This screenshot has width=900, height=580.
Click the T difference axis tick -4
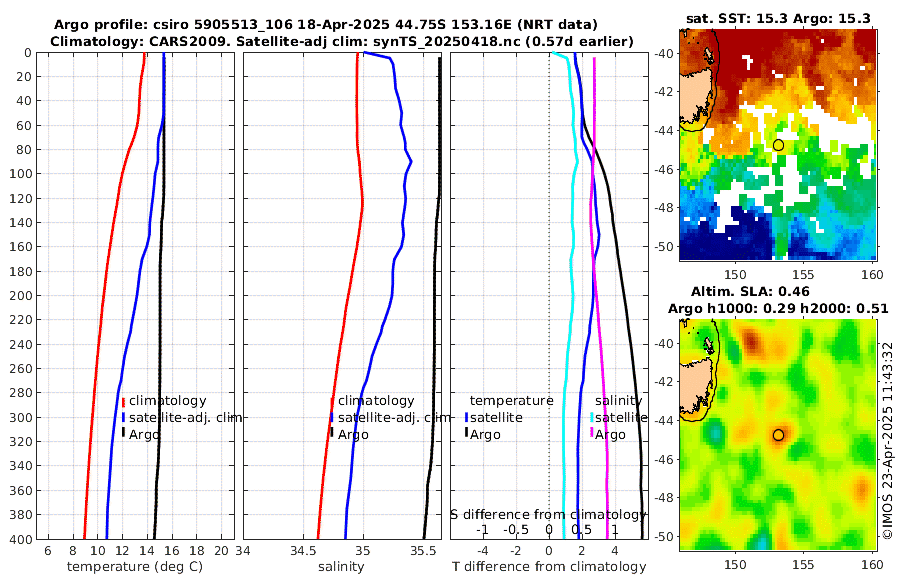click(x=482, y=550)
